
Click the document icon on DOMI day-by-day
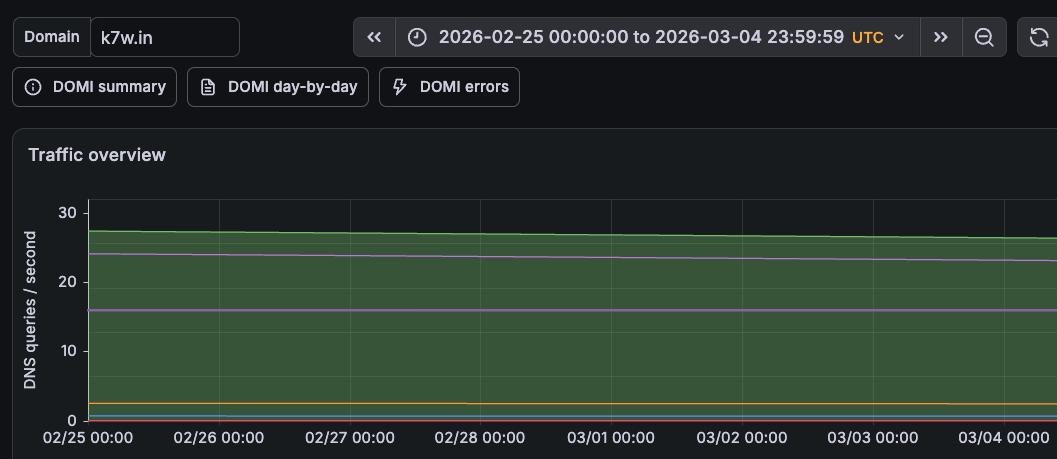click(x=208, y=87)
